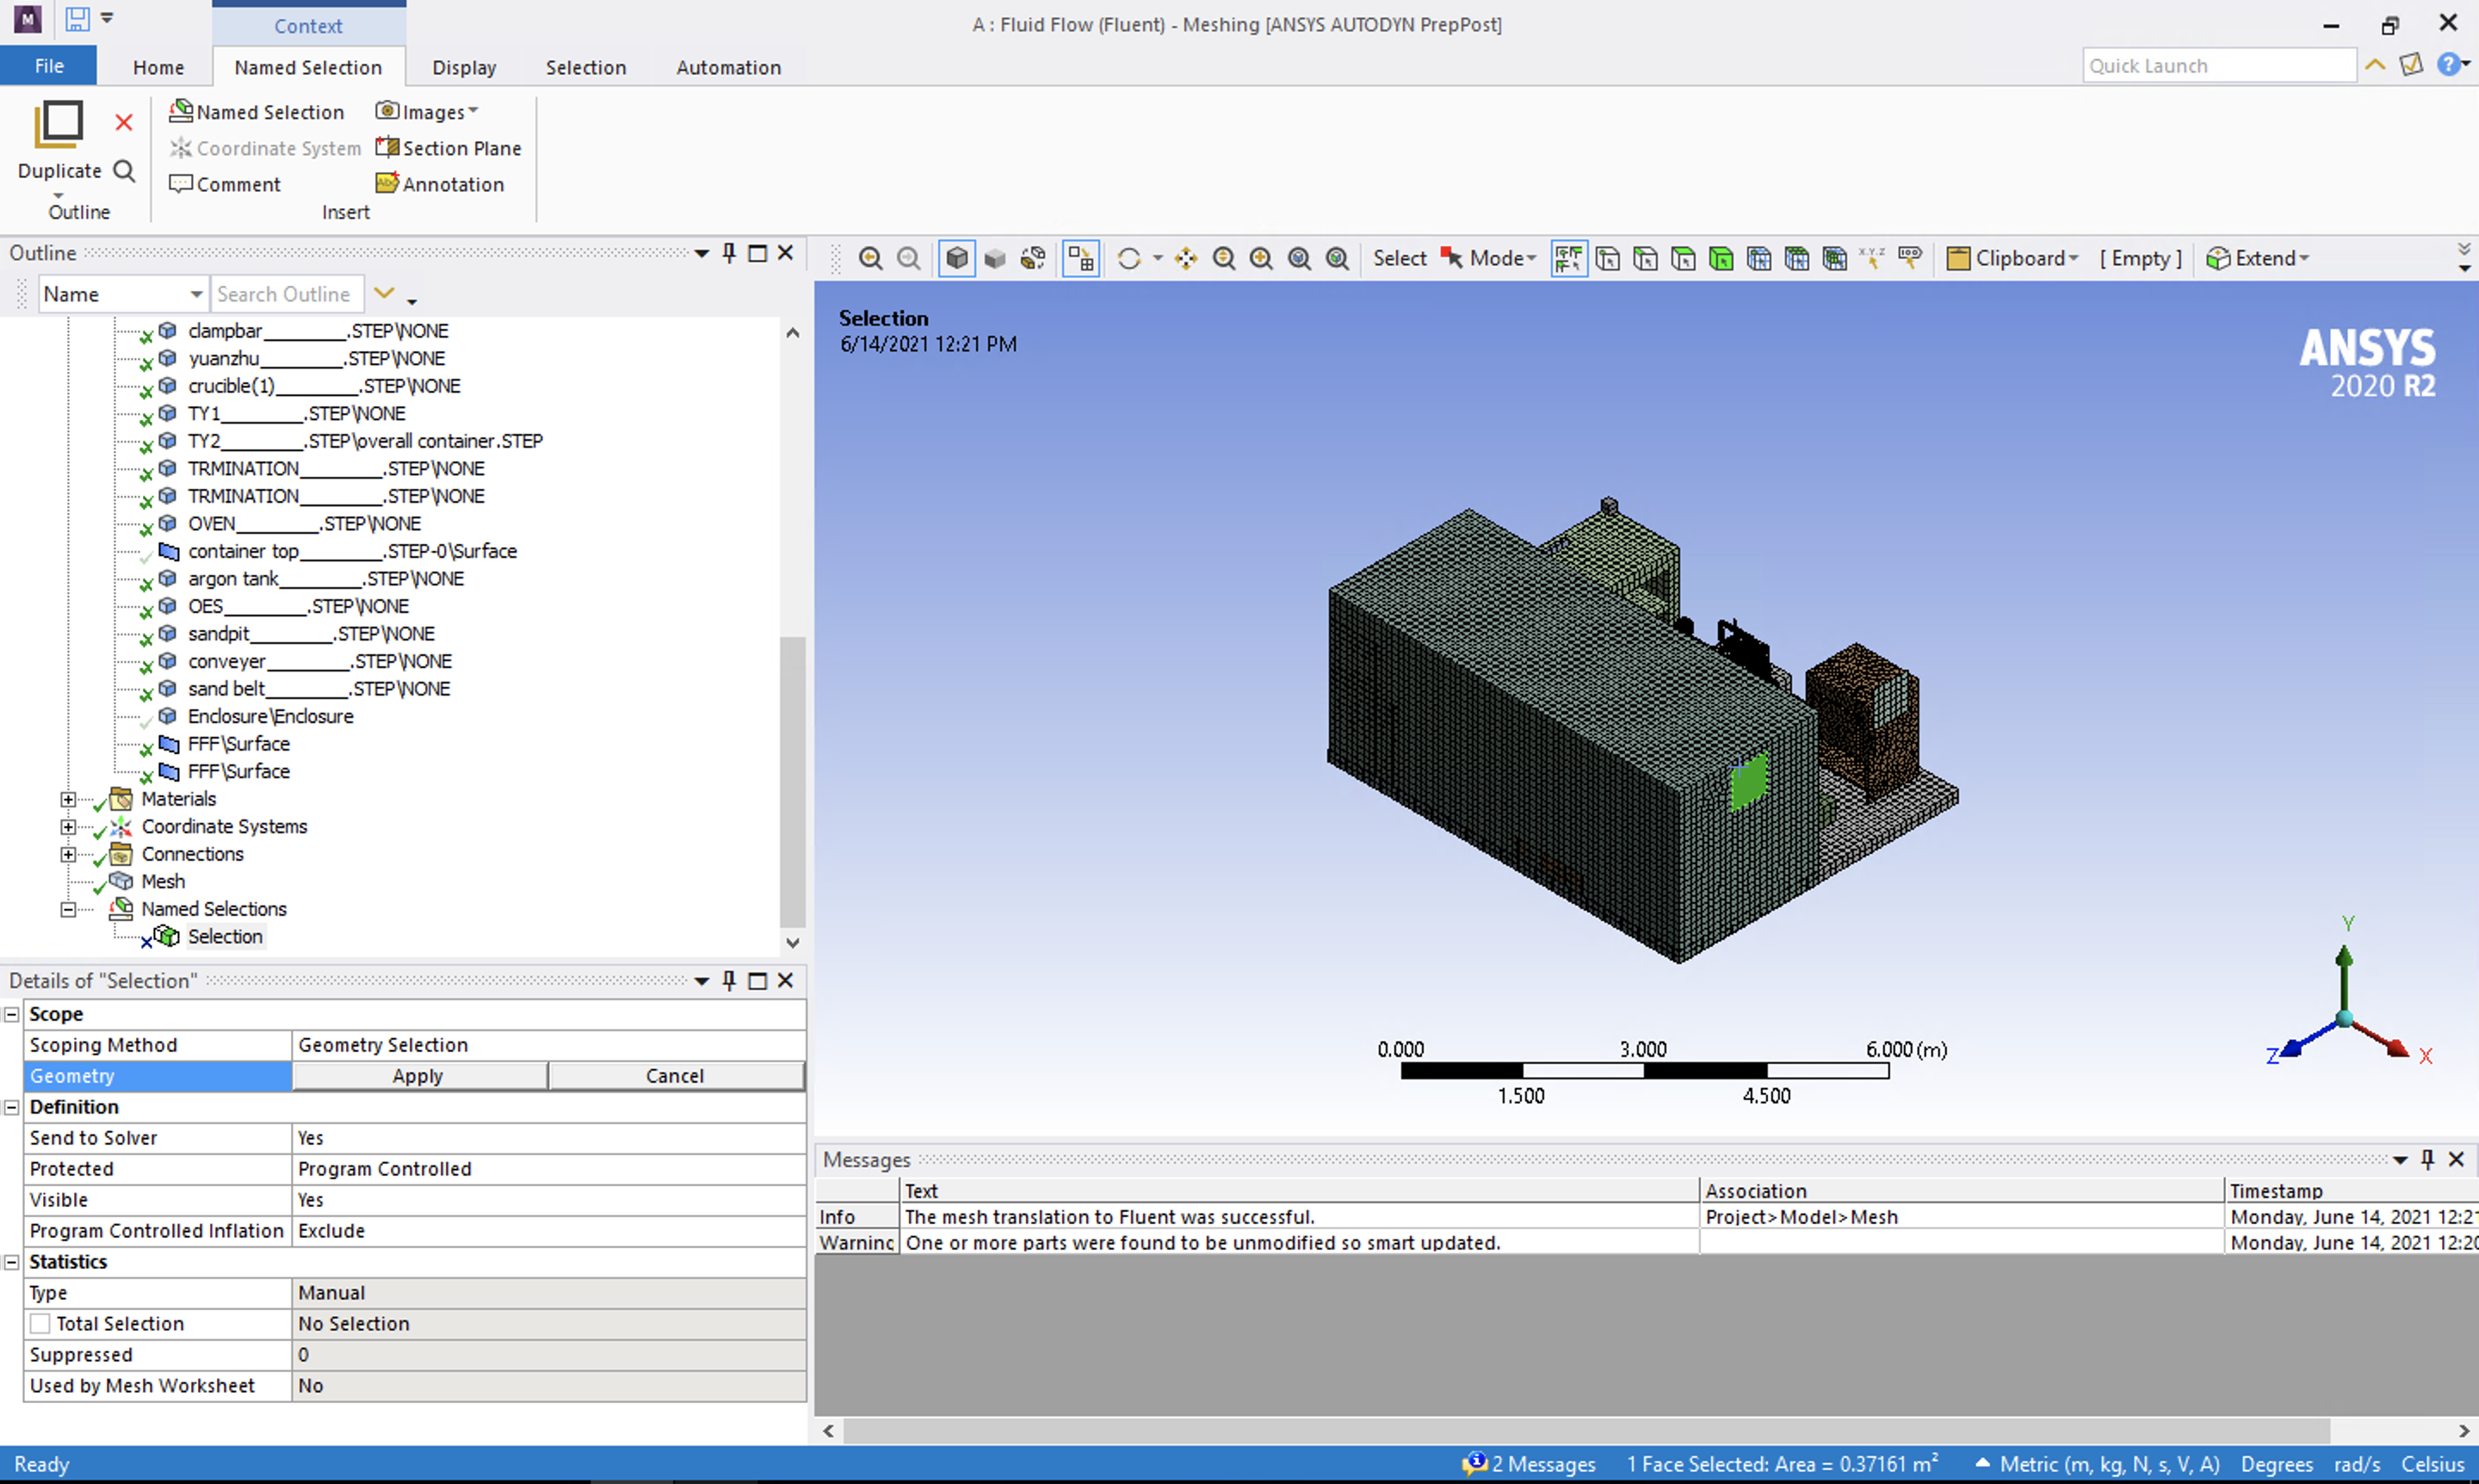Open the Images dropdown

tap(428, 112)
